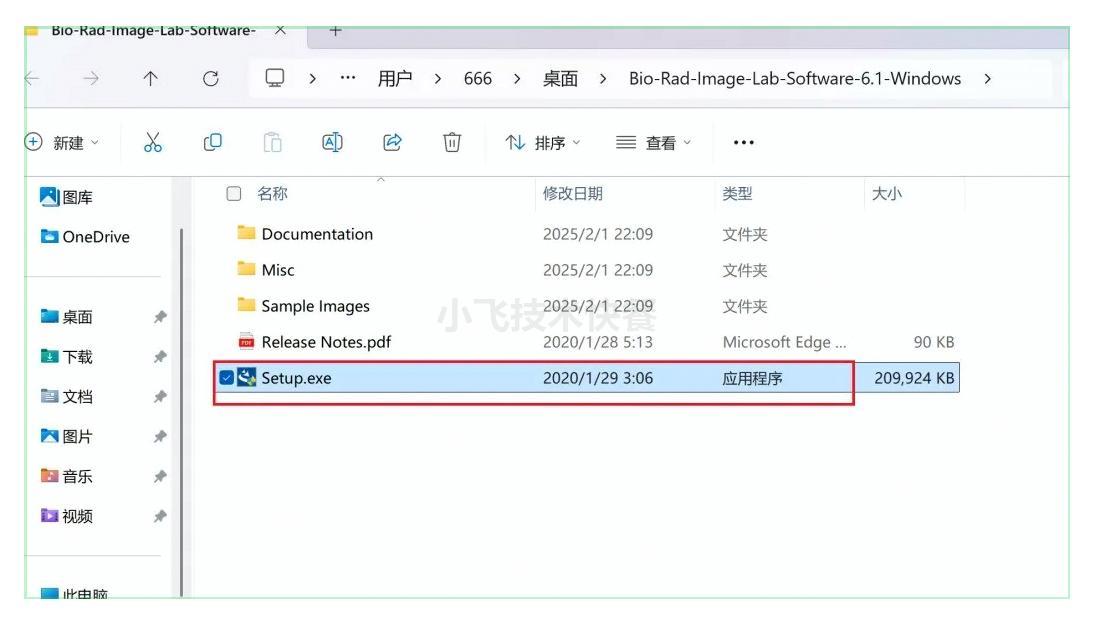Open the 查看 view dropdown
Image resolution: width=1094 pixels, height=626 pixels.
point(654,142)
